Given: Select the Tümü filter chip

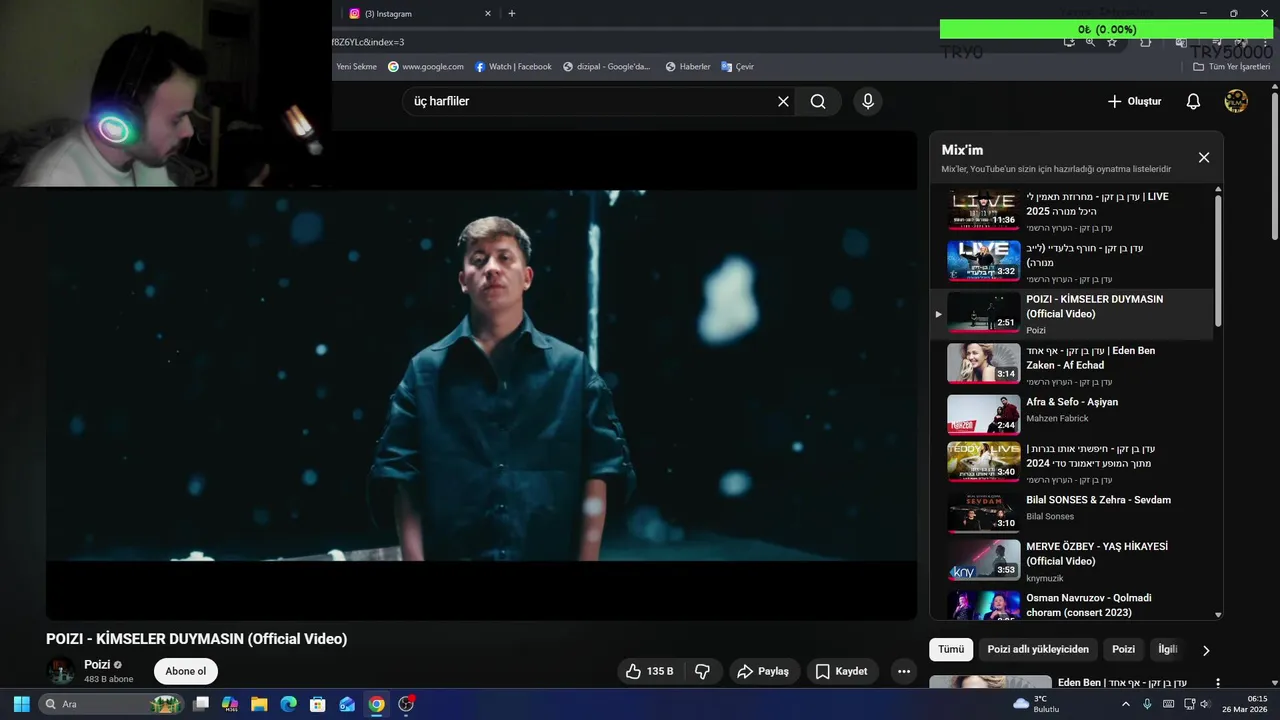Looking at the screenshot, I should [x=951, y=649].
